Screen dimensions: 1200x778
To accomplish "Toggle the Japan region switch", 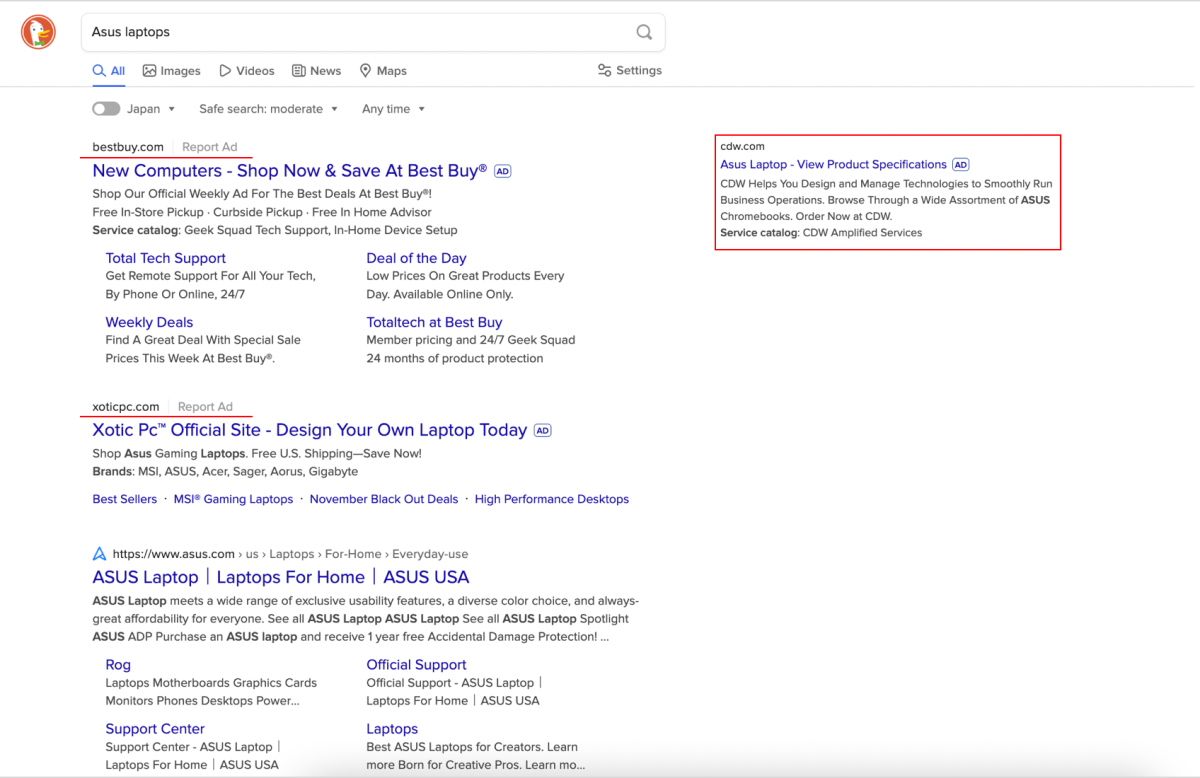I will pos(106,109).
